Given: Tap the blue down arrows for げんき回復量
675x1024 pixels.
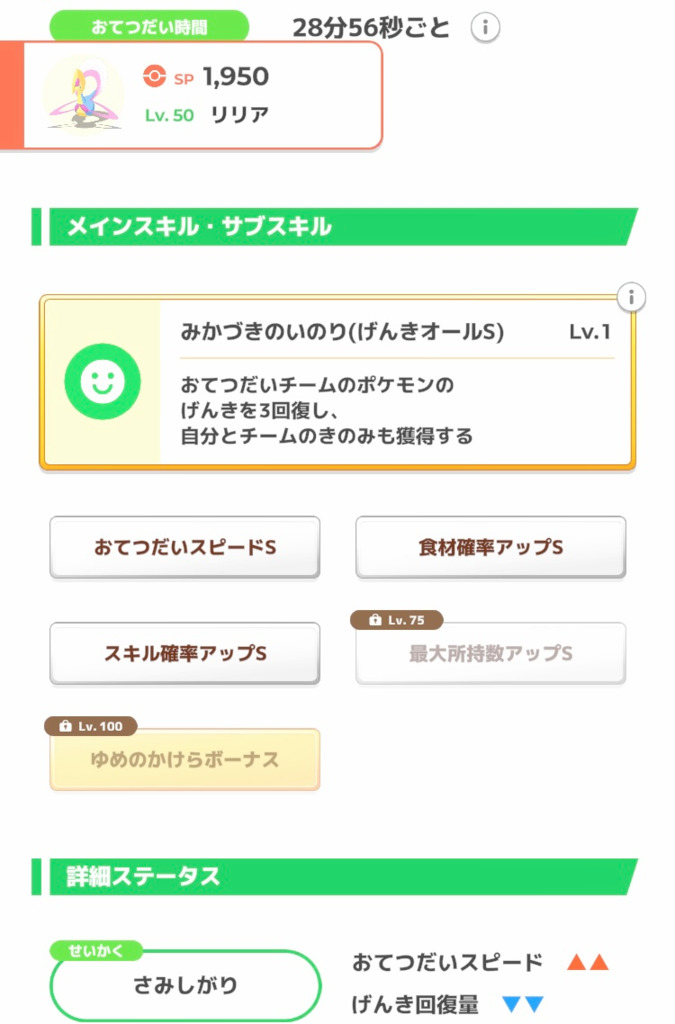Looking at the screenshot, I should (522, 1004).
